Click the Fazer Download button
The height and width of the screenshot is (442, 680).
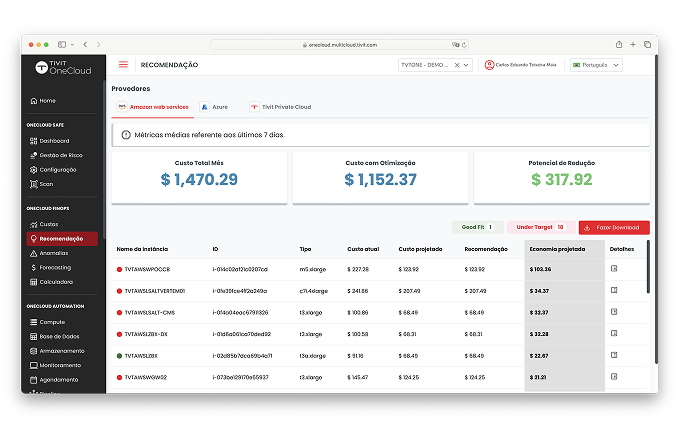pos(614,228)
